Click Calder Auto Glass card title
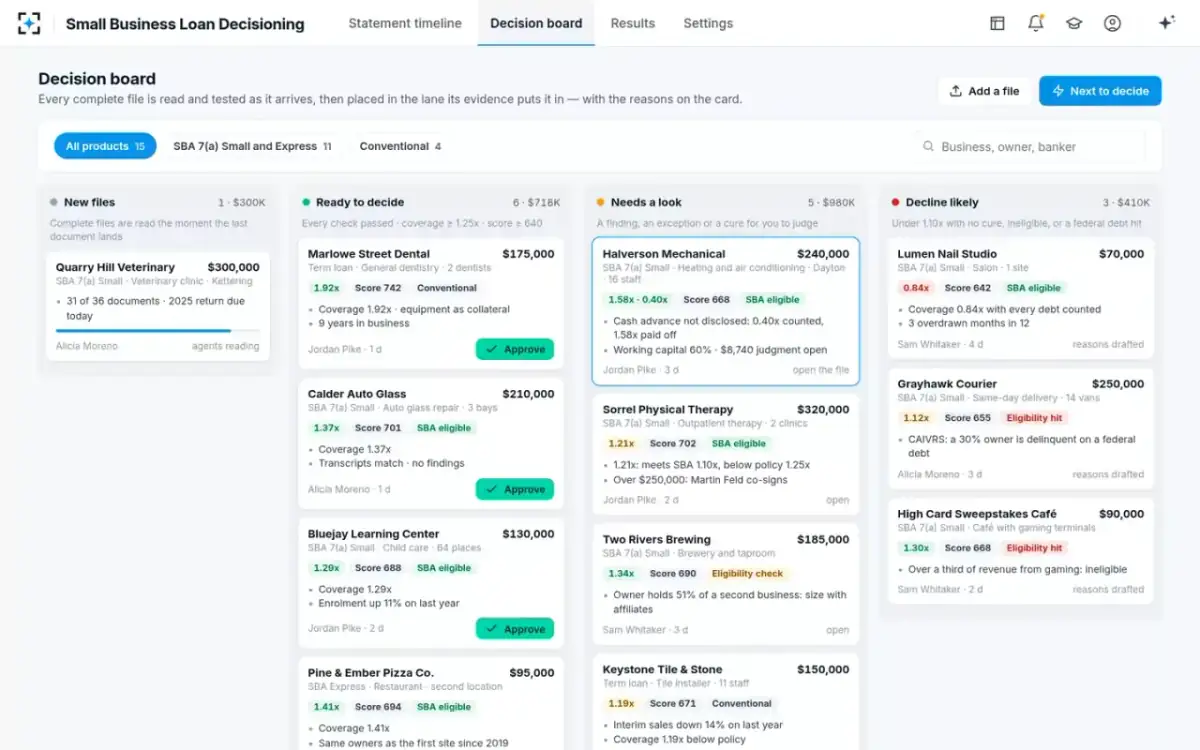This screenshot has width=1200, height=750. [x=357, y=394]
